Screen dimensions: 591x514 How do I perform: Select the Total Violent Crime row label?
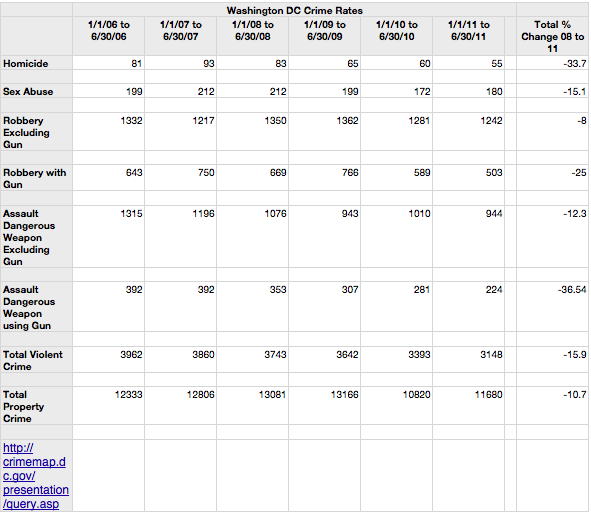click(33, 361)
